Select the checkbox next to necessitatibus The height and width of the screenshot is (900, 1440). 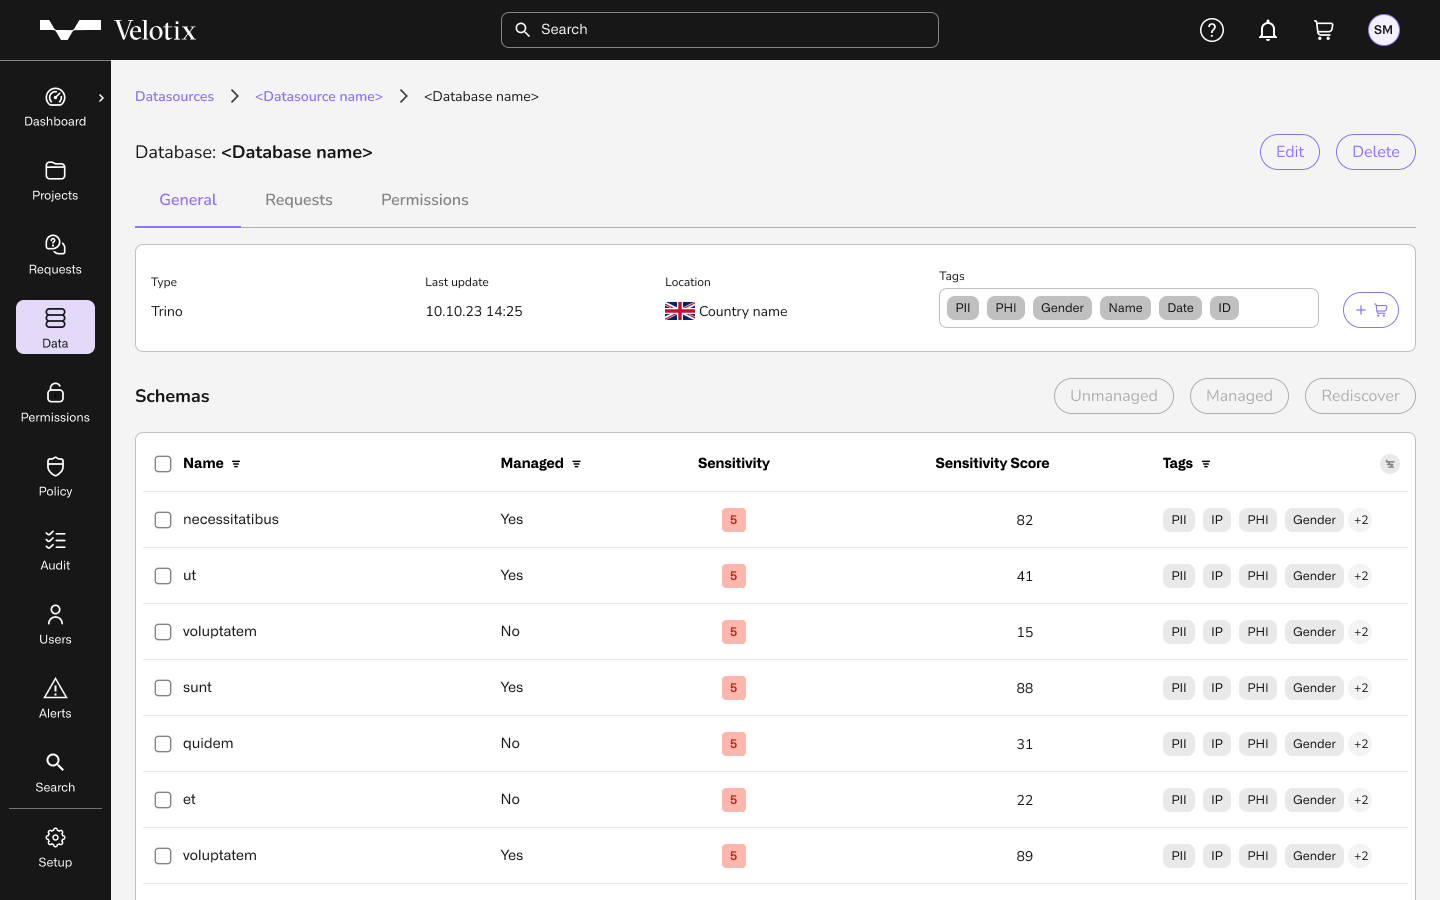tap(163, 520)
